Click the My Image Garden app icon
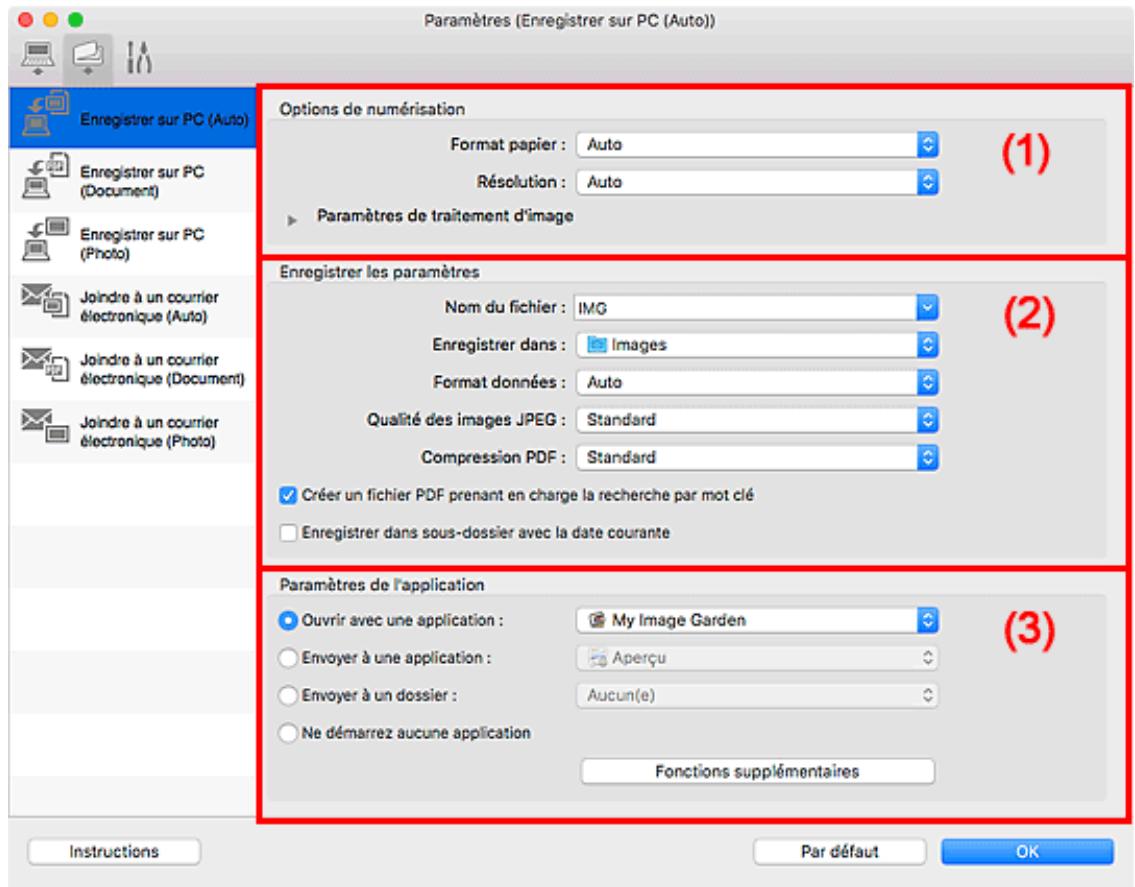 (596, 621)
